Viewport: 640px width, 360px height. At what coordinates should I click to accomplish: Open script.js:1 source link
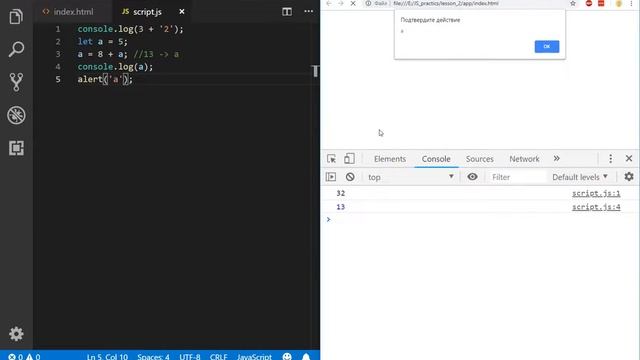pyautogui.click(x=596, y=193)
